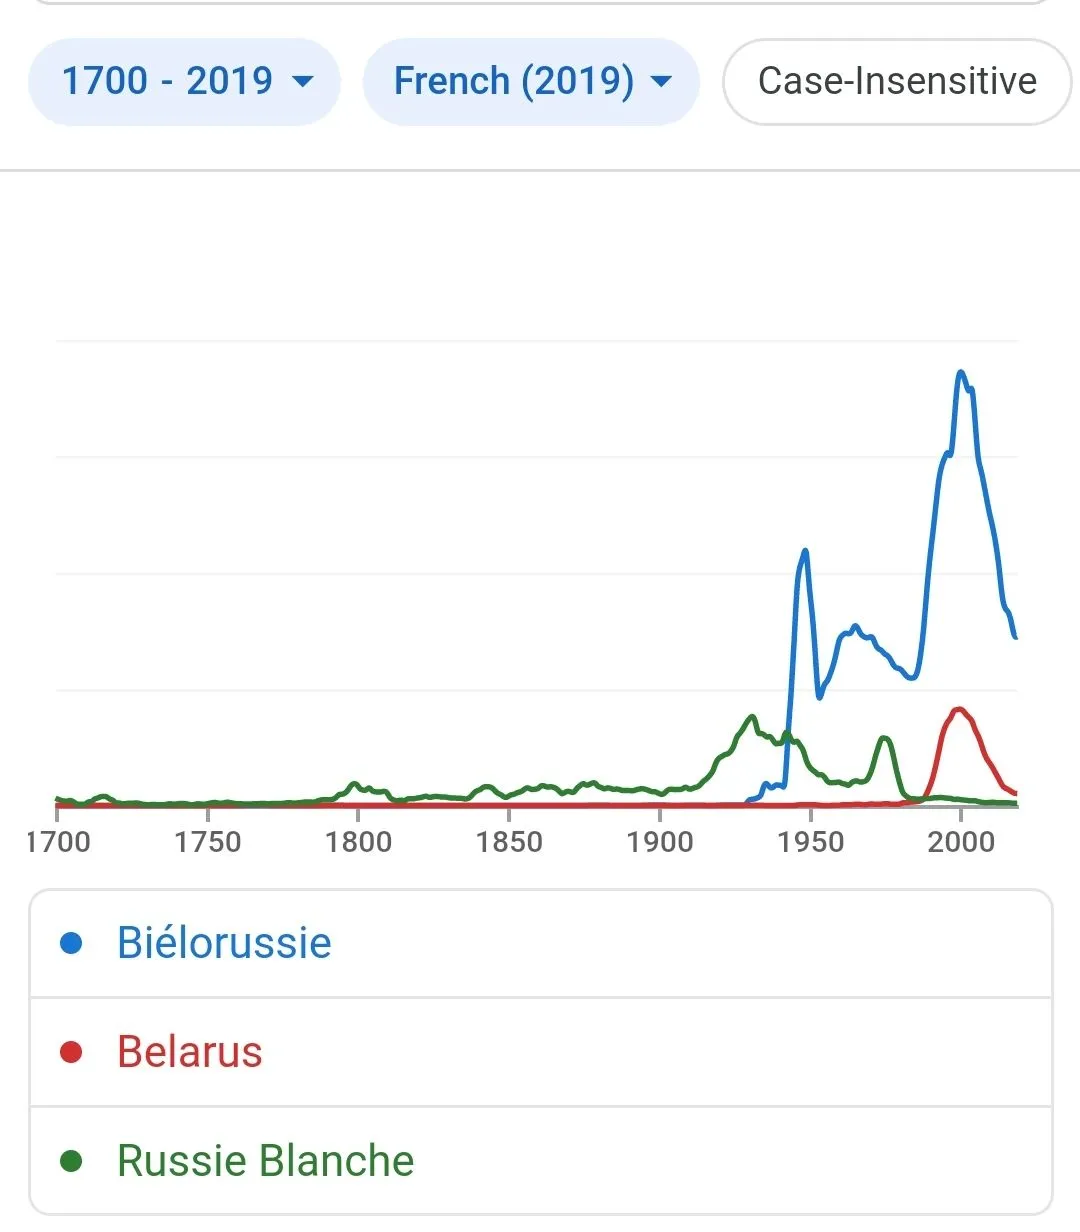
Task: Click the blue line spike just before 1950
Action: tap(804, 551)
